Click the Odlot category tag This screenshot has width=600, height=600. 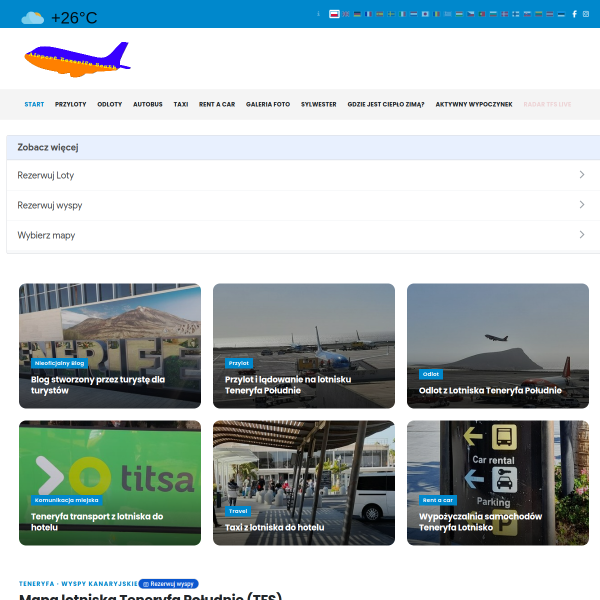coord(431,374)
